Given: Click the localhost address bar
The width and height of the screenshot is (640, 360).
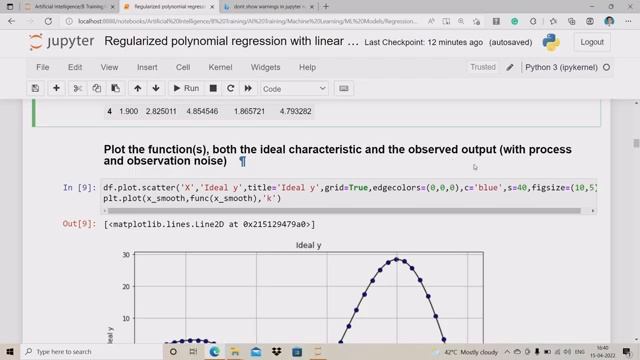Looking at the screenshot, I should (x=247, y=21).
